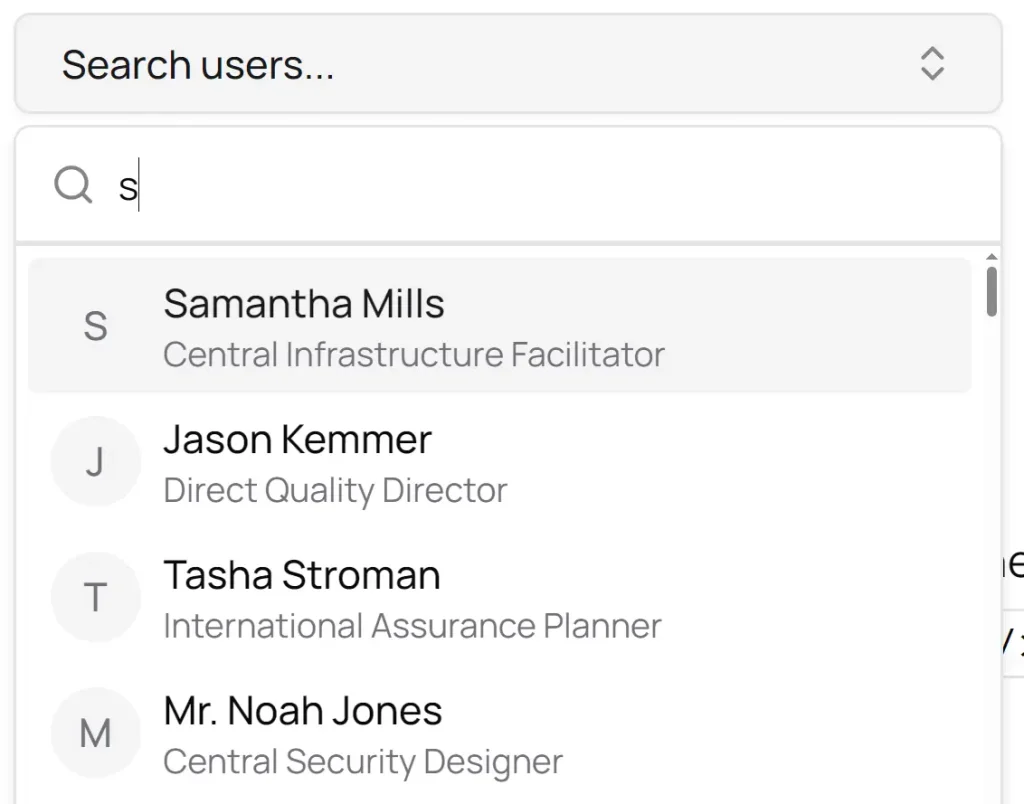Viewport: 1024px width, 804px height.
Task: Click the 'J' avatar for Jason Kemmer
Action: [x=95, y=462]
